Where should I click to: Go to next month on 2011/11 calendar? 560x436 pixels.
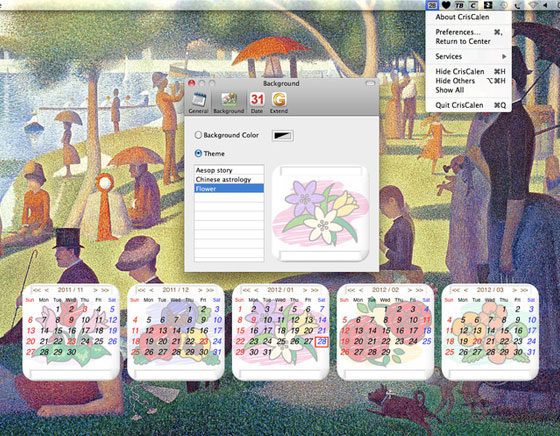(x=95, y=290)
